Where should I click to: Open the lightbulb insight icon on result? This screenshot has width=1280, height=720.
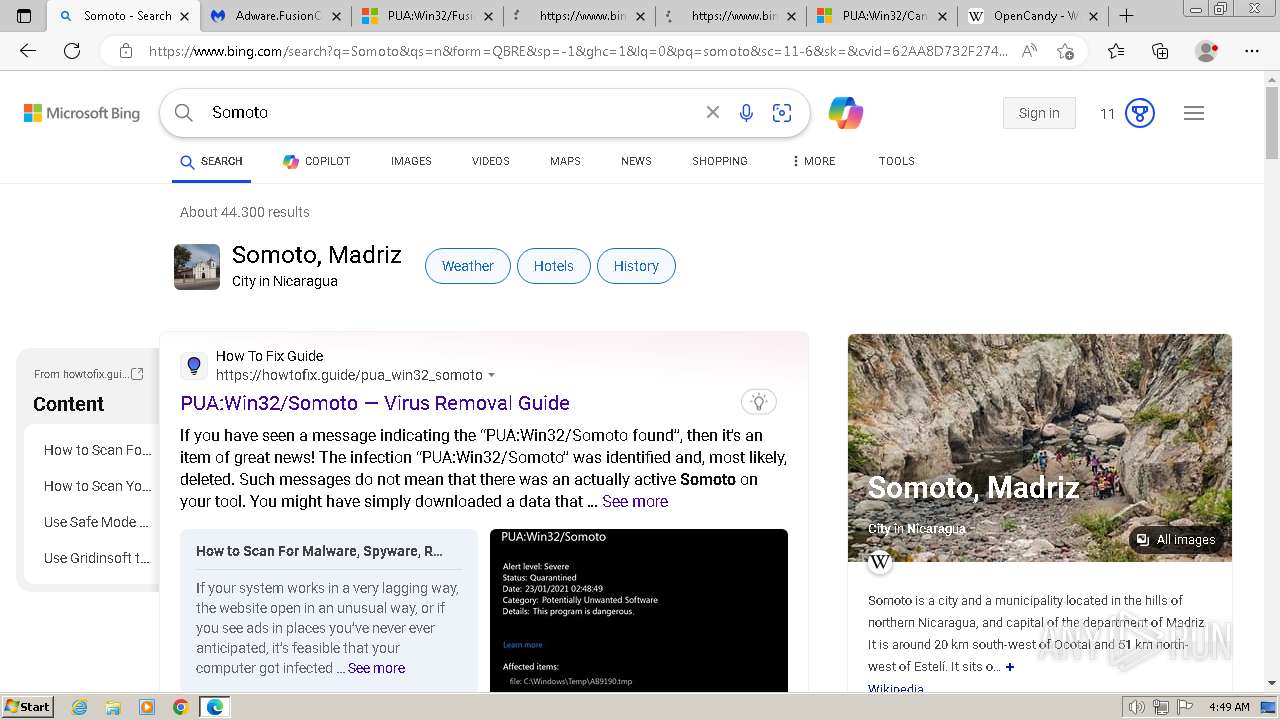coord(759,402)
